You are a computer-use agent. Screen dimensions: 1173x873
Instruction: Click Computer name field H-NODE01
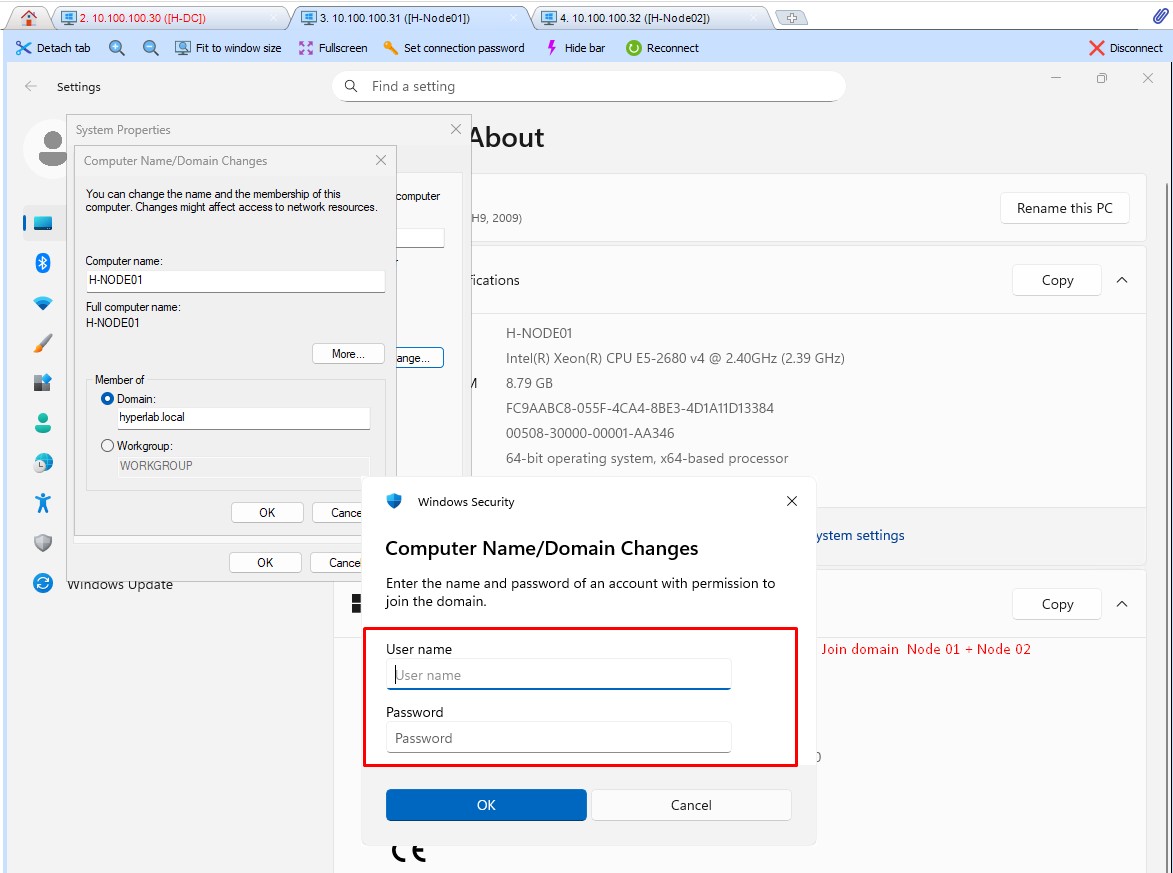(x=236, y=281)
